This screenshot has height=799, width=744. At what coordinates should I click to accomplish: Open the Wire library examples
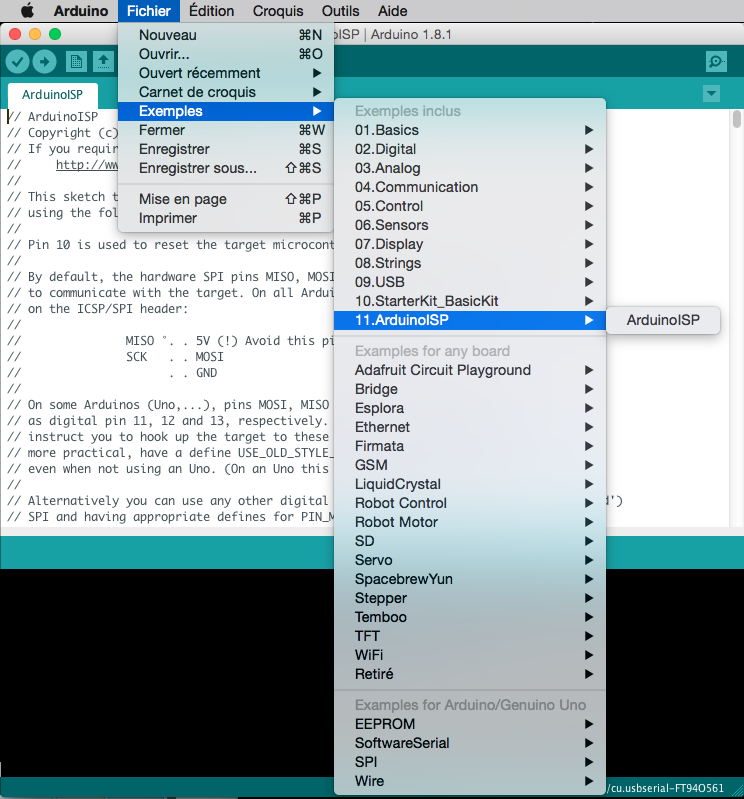pyautogui.click(x=470, y=781)
